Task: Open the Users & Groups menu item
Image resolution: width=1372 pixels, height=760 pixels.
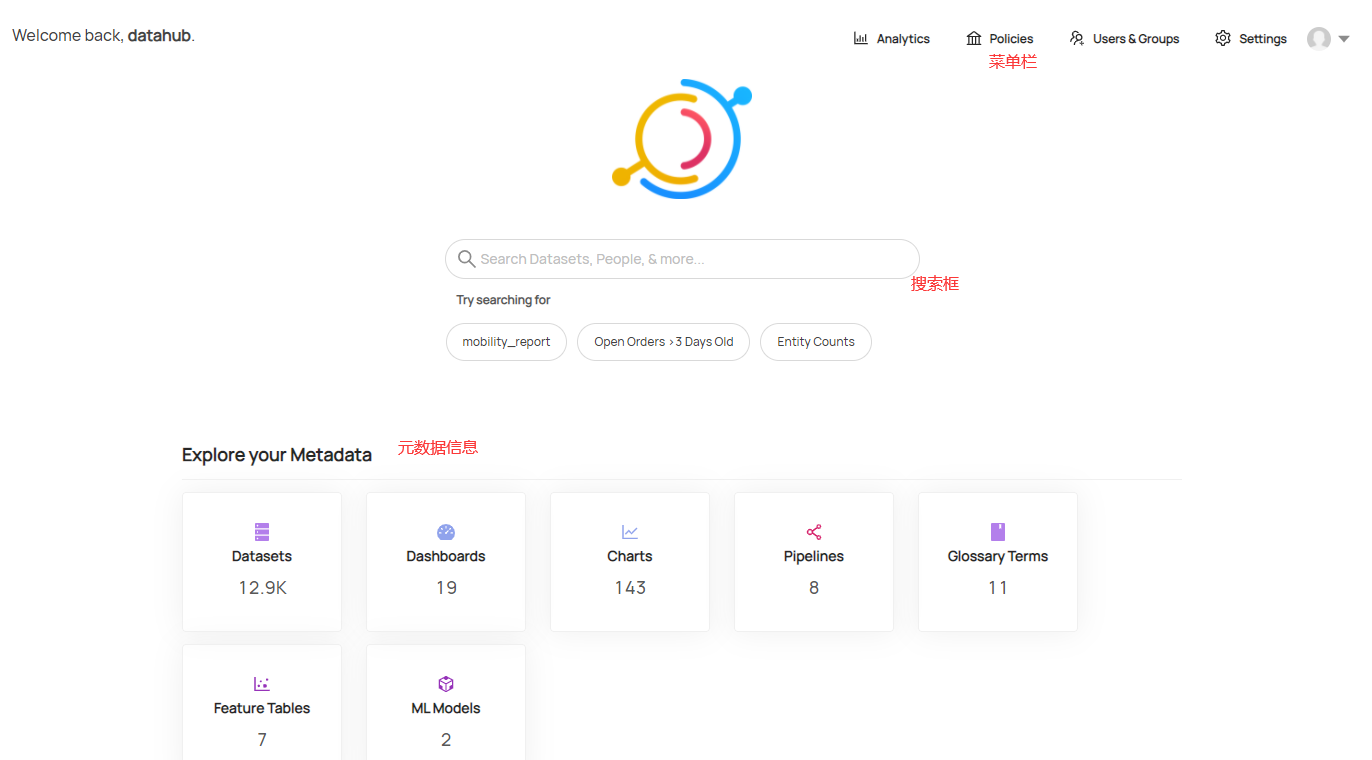Action: [1124, 39]
